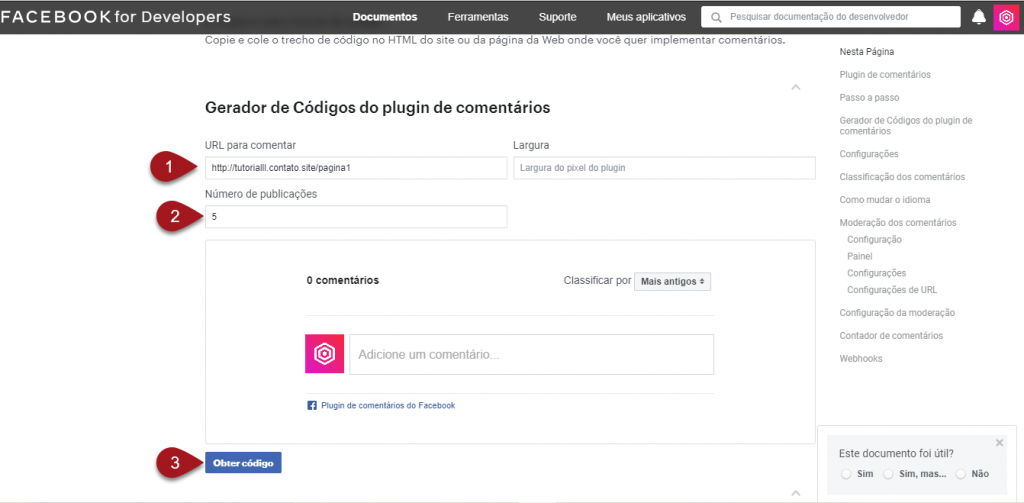Collapse the section with the top chevron
Image resolution: width=1024 pixels, height=503 pixels.
tap(796, 88)
